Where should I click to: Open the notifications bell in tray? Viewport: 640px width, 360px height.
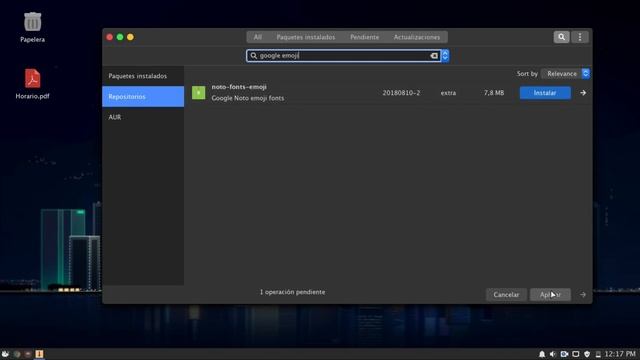coord(542,354)
